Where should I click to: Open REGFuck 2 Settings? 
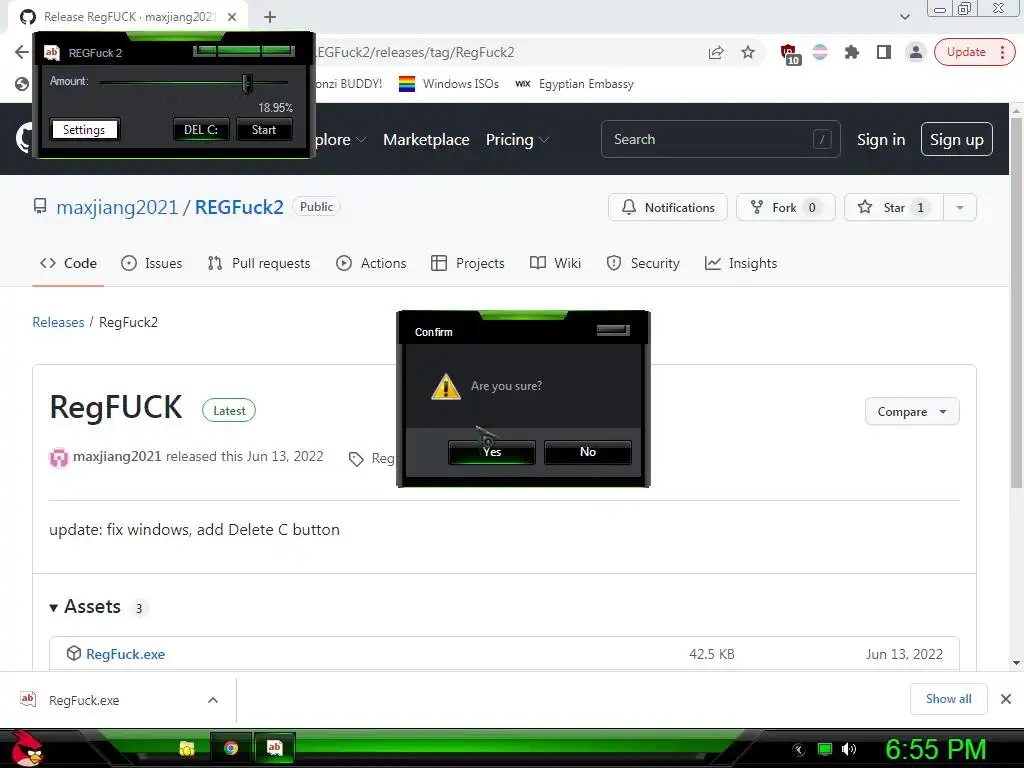pos(84,129)
